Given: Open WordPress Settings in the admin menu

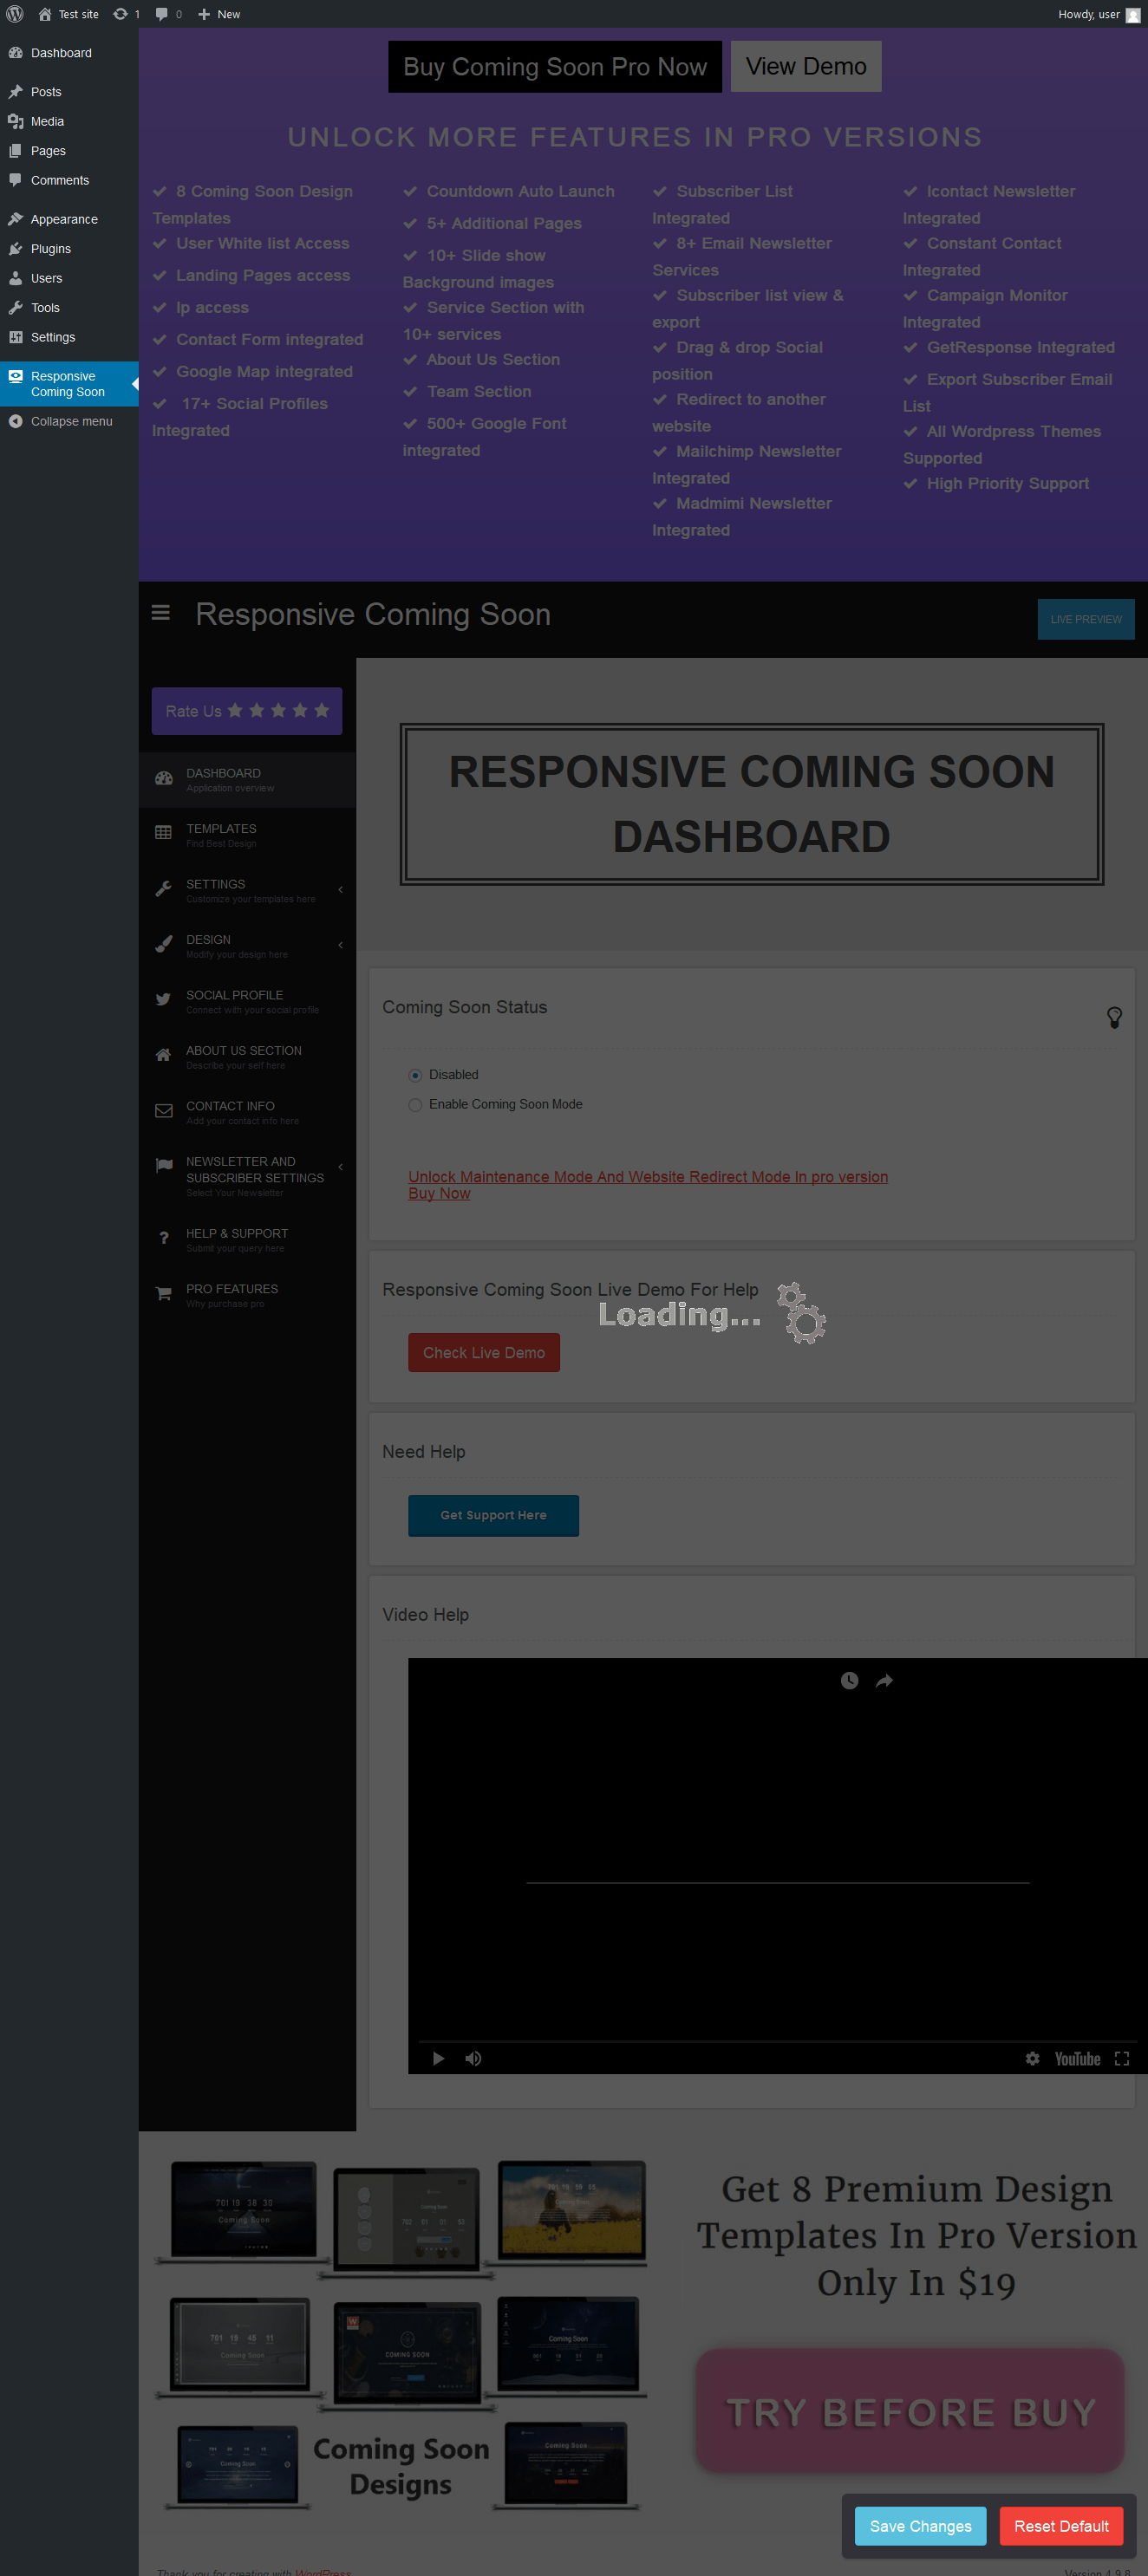Looking at the screenshot, I should click(69, 337).
